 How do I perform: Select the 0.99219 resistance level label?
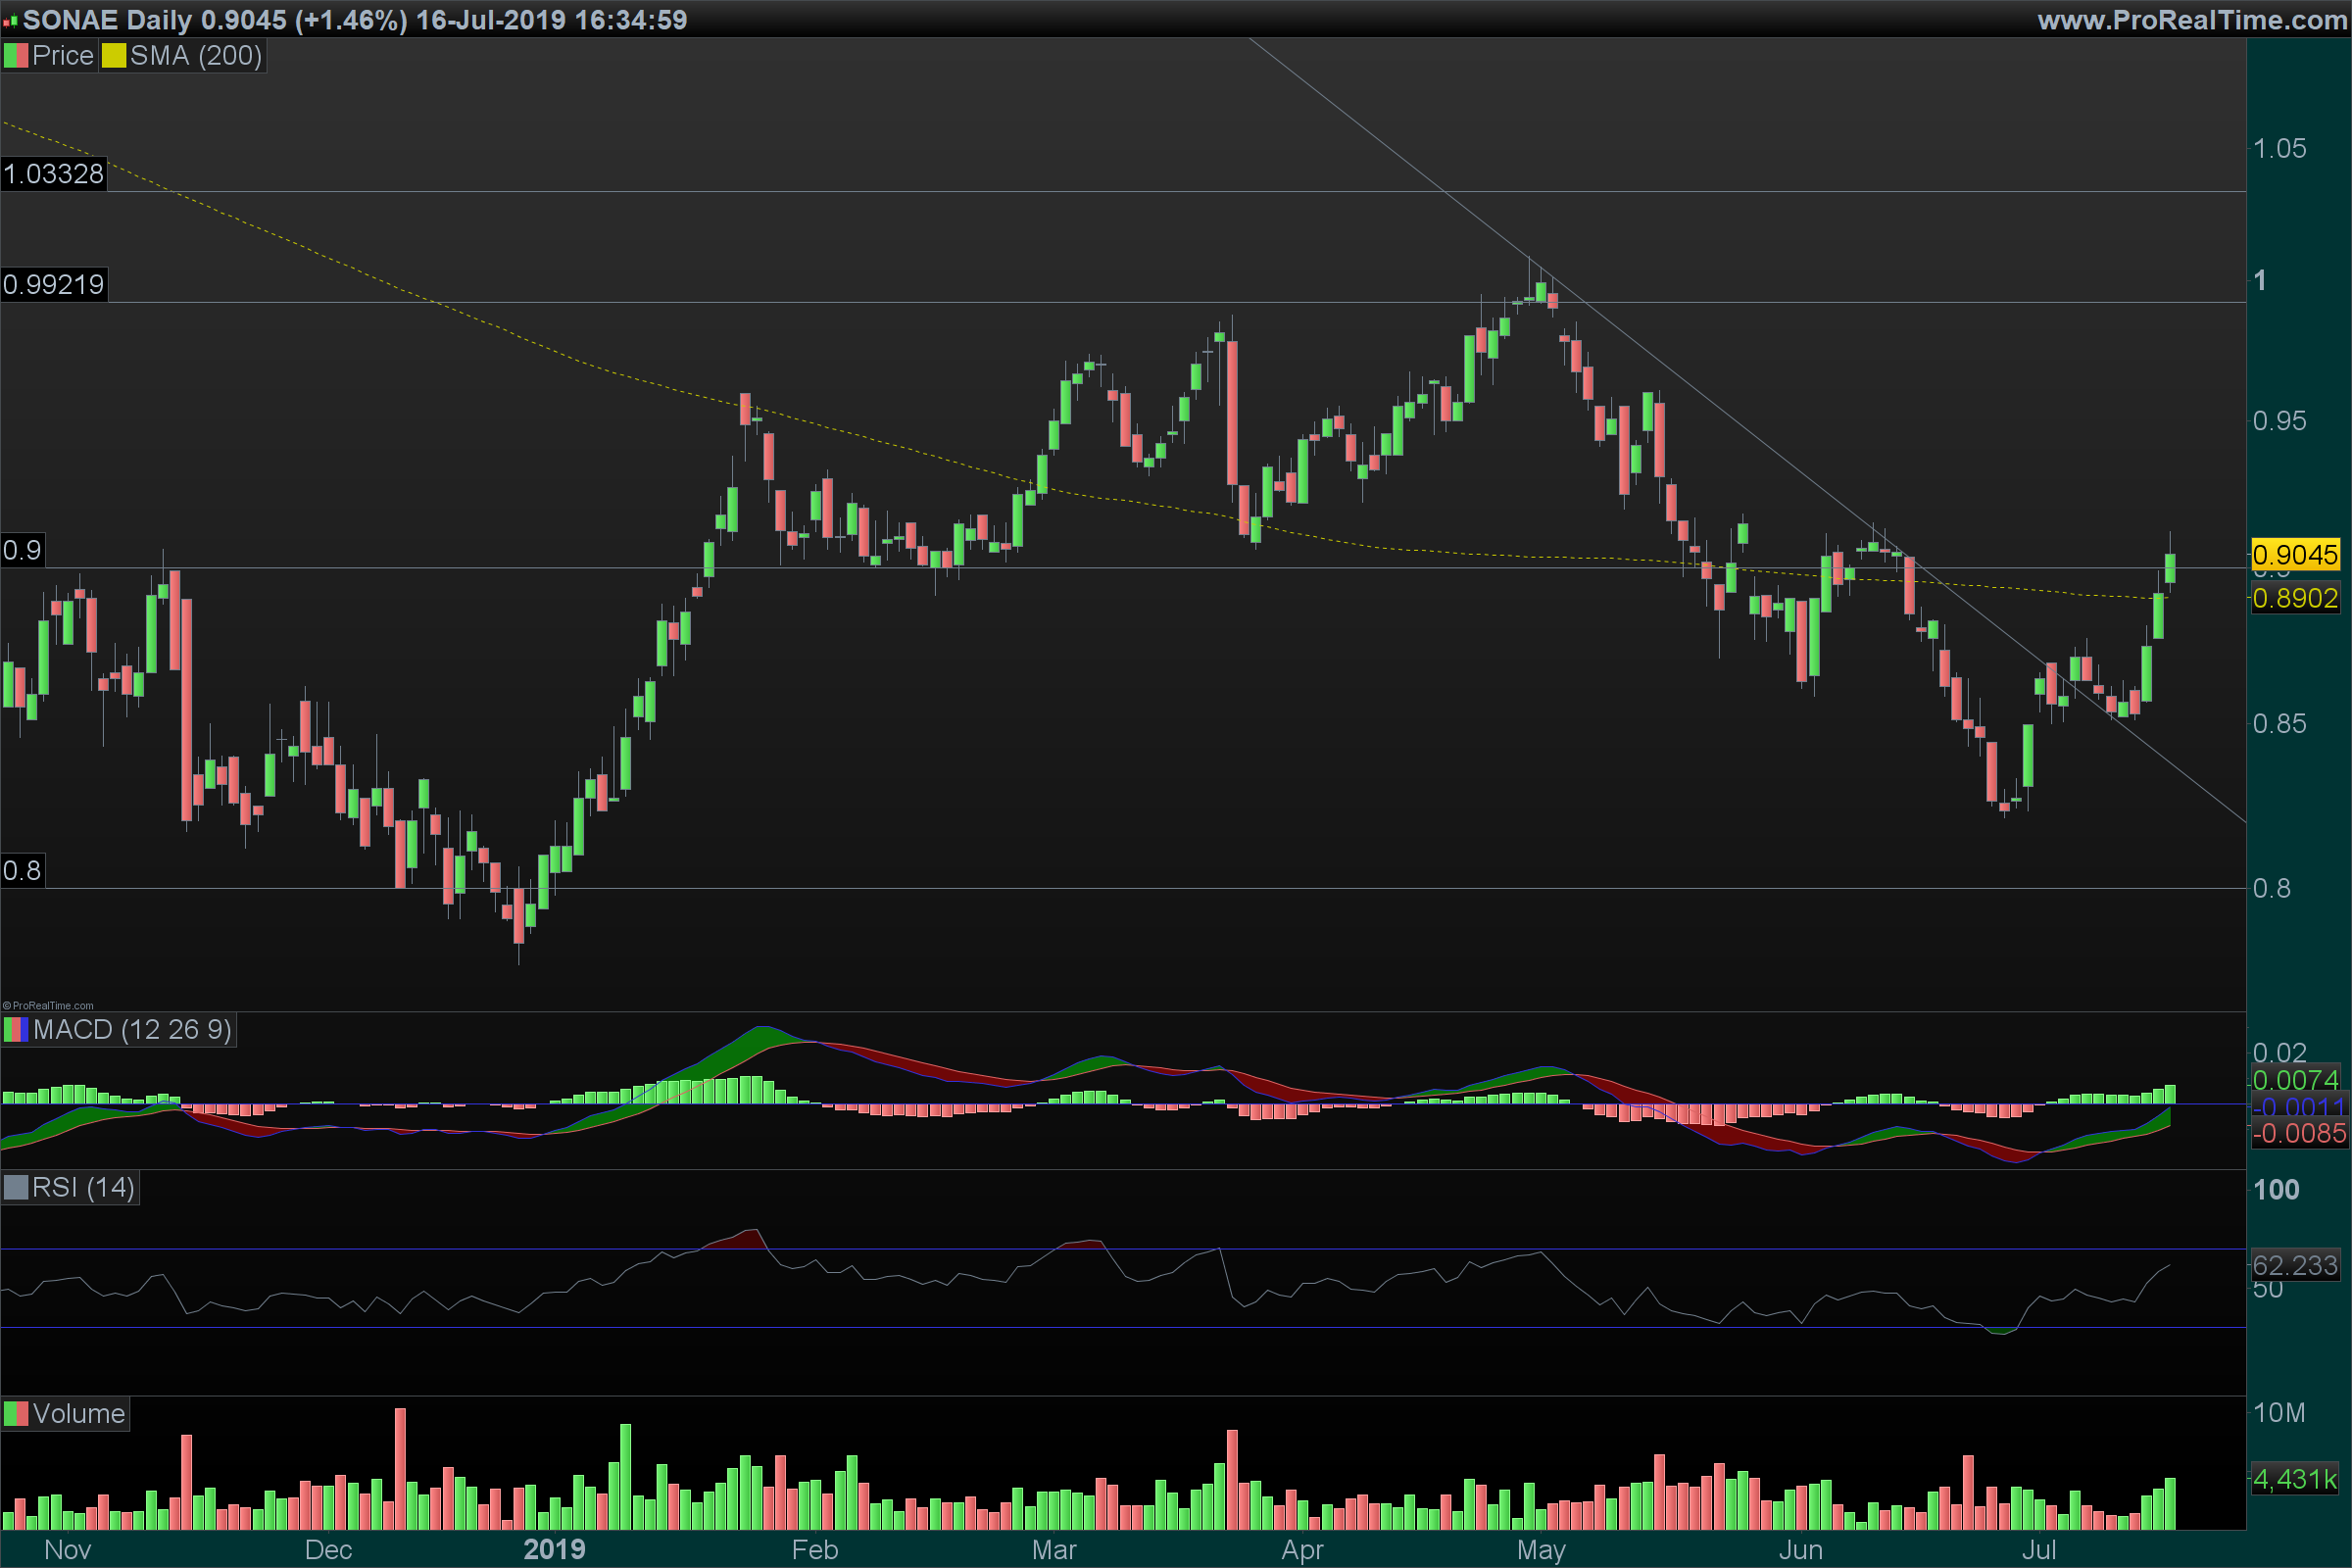pyautogui.click(x=53, y=285)
